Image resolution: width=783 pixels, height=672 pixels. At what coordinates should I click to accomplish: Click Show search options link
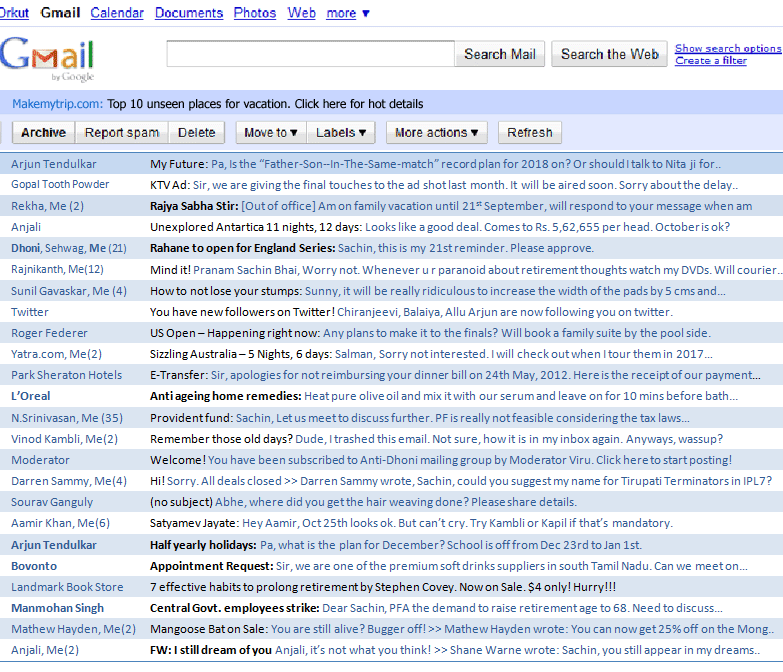pos(728,48)
